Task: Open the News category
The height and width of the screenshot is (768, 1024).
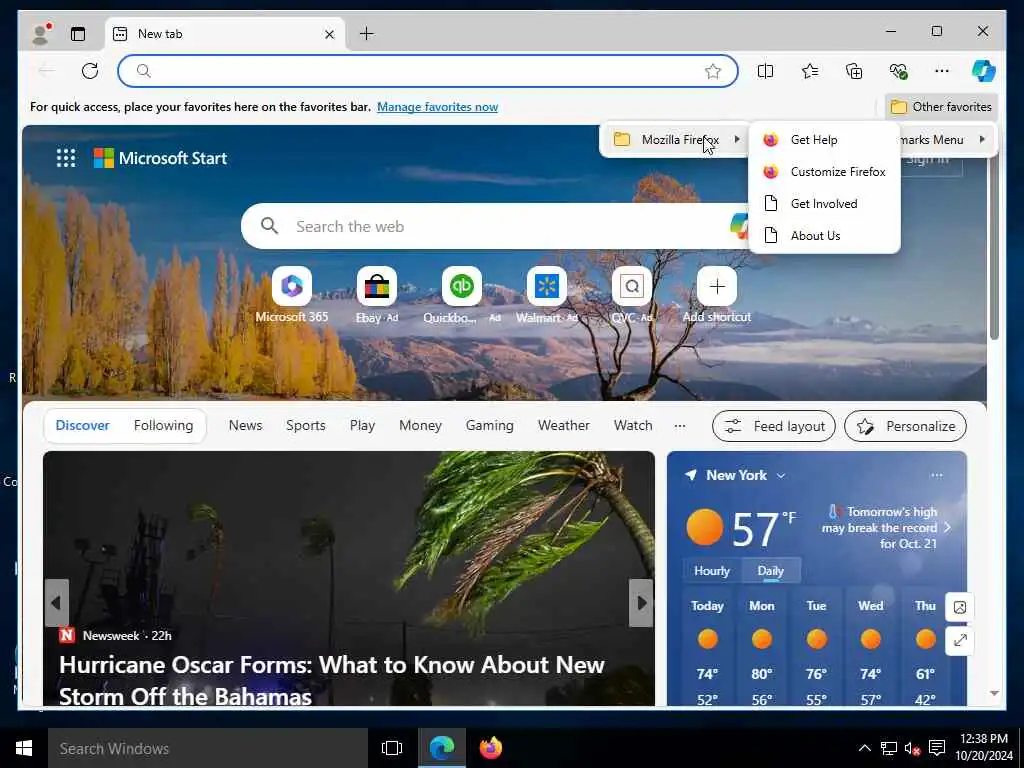Action: tap(246, 425)
